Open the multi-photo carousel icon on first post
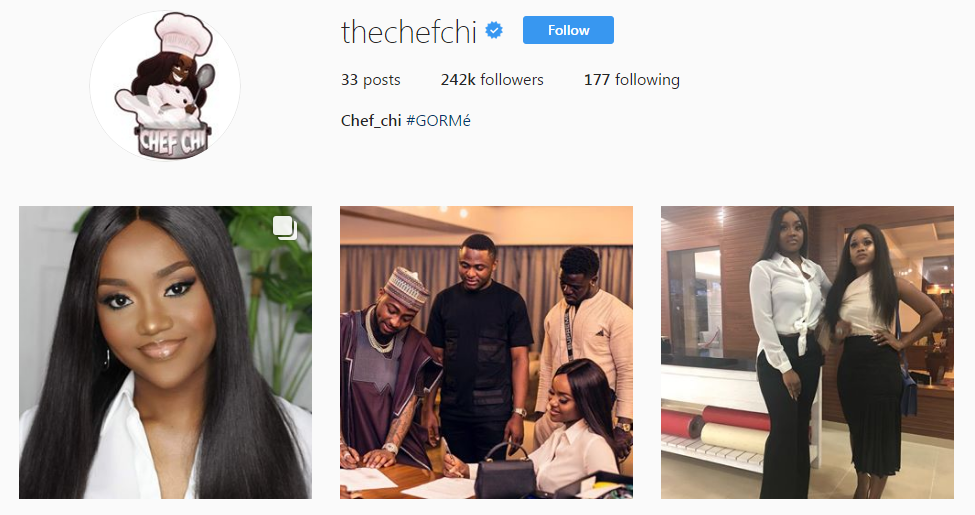 (285, 228)
